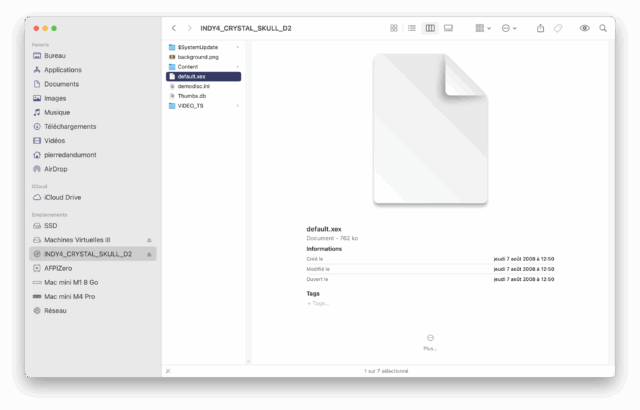Click the window title INDY4_CRYSTAL_SKULL_D2
The width and height of the screenshot is (640, 410).
pyautogui.click(x=246, y=28)
